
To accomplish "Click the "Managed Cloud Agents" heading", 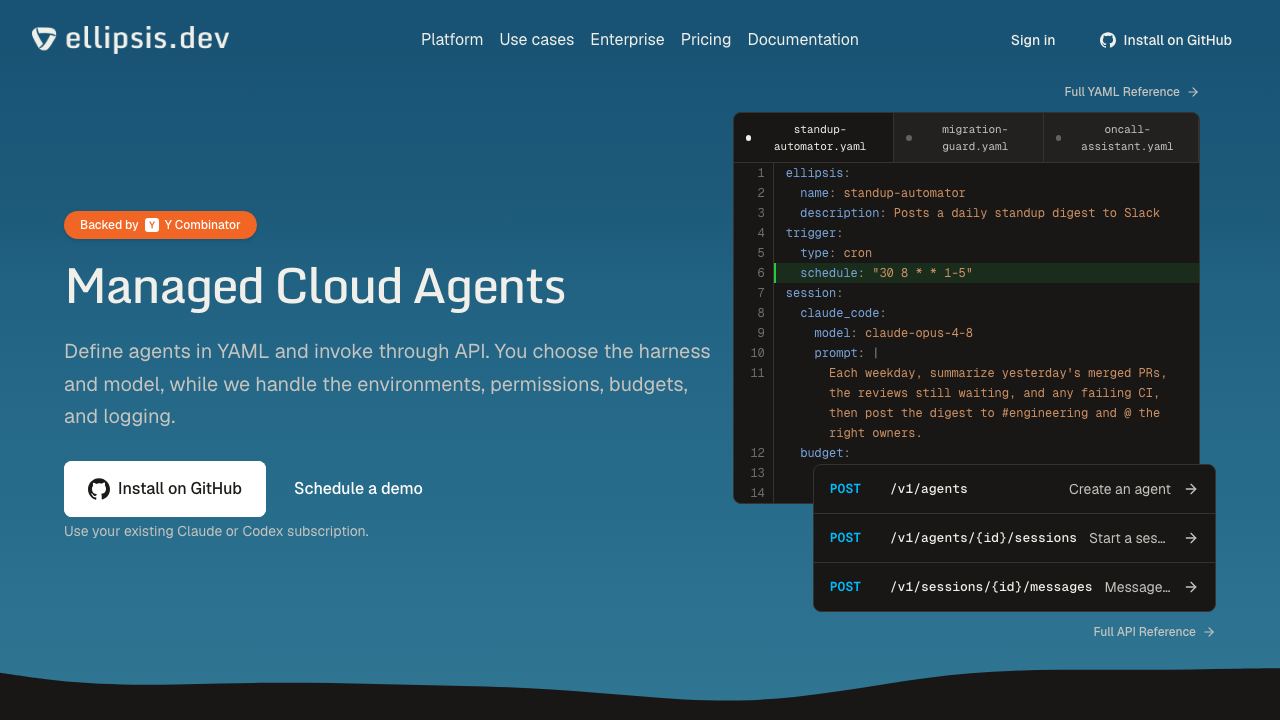I will [x=315, y=286].
